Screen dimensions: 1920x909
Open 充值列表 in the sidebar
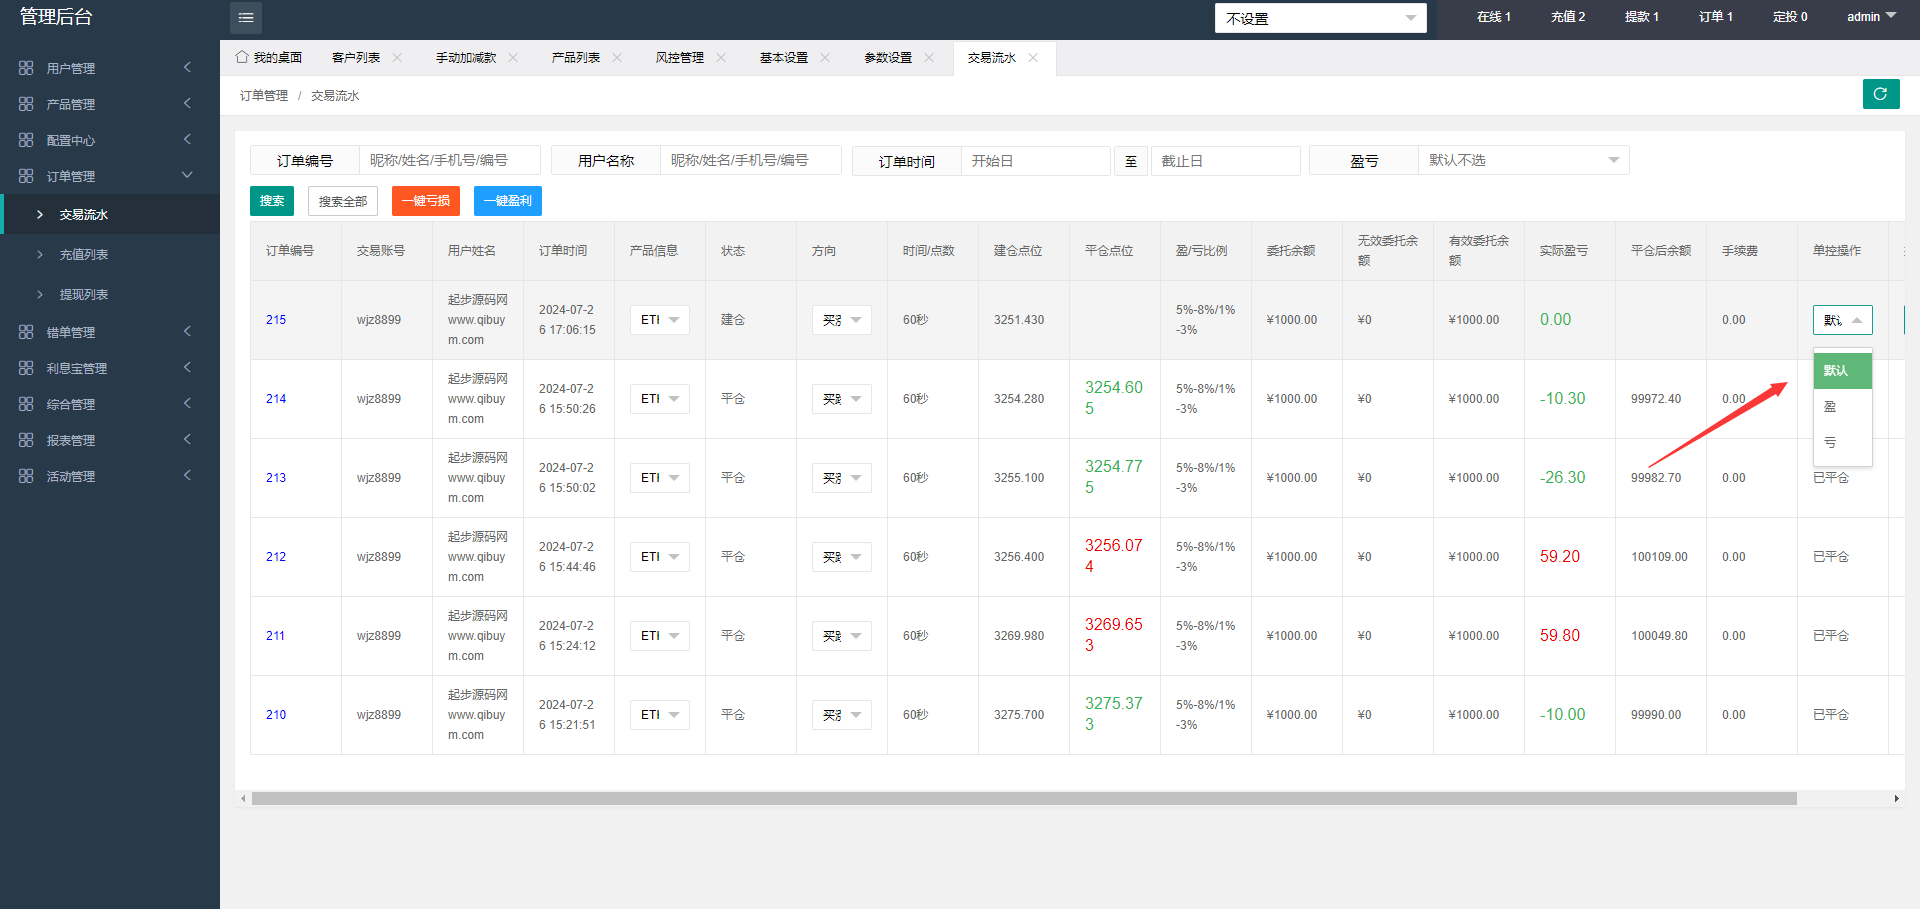[84, 255]
